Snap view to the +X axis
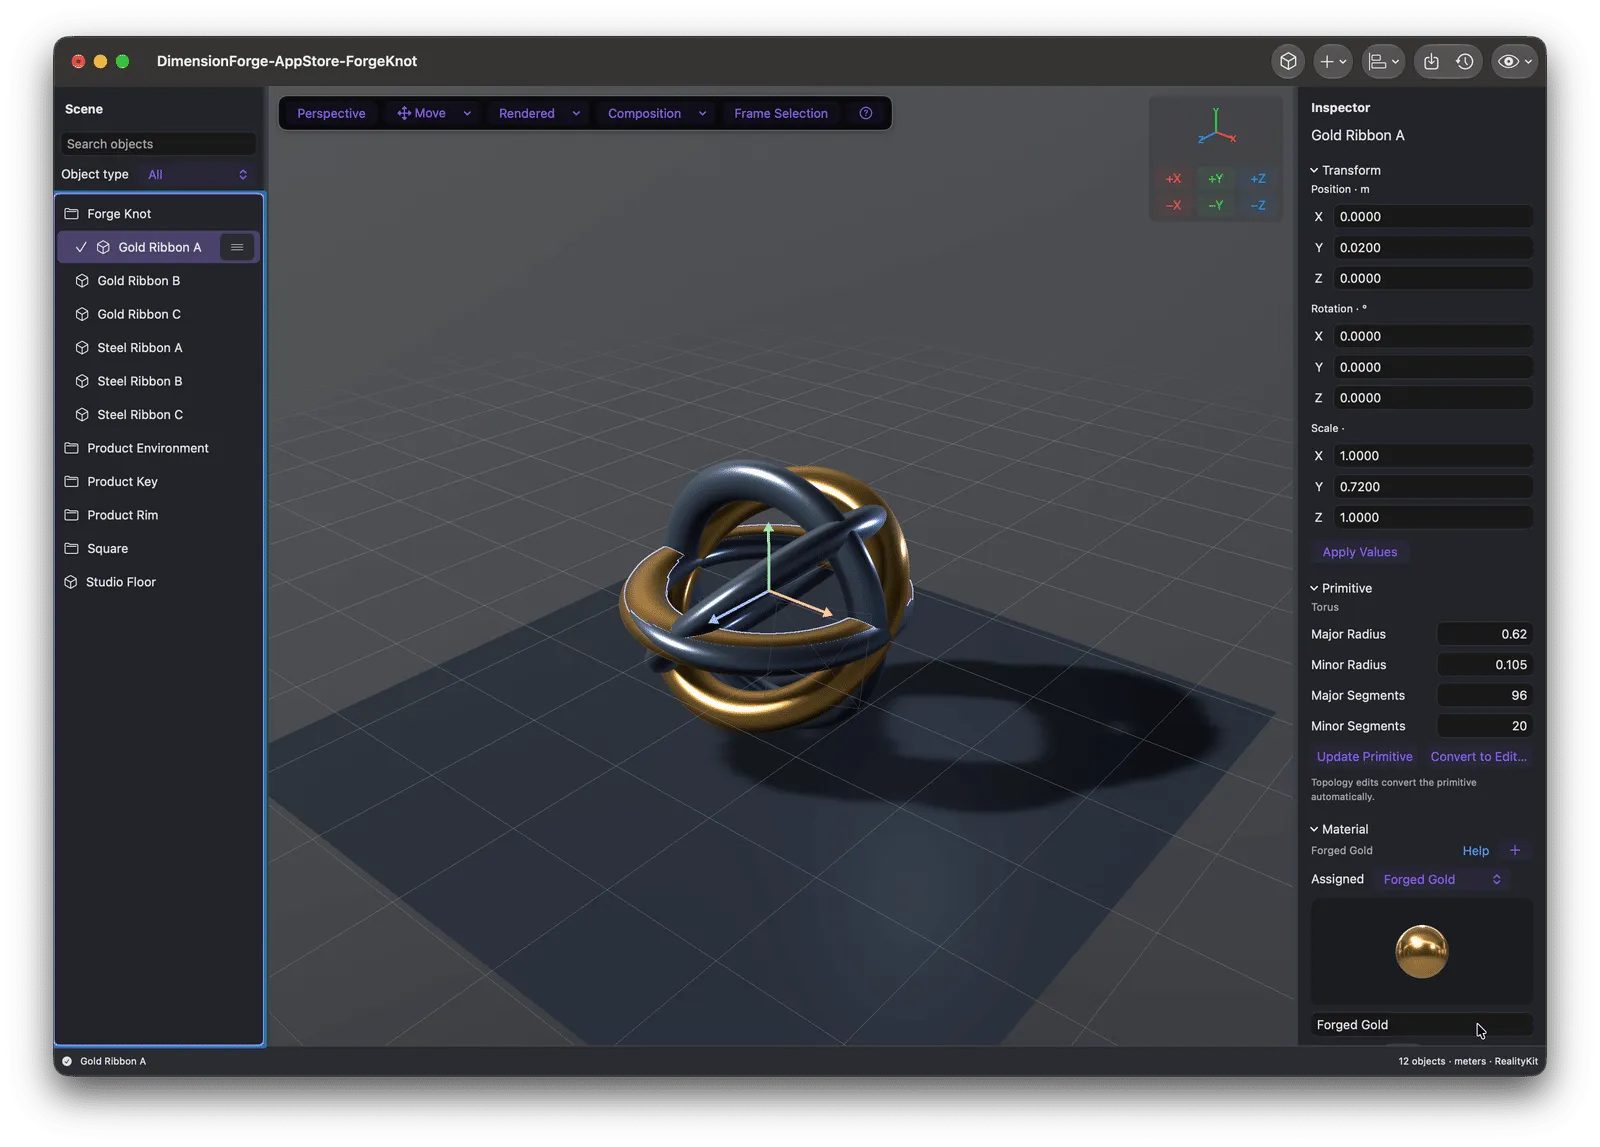1600x1147 pixels. (x=1173, y=179)
